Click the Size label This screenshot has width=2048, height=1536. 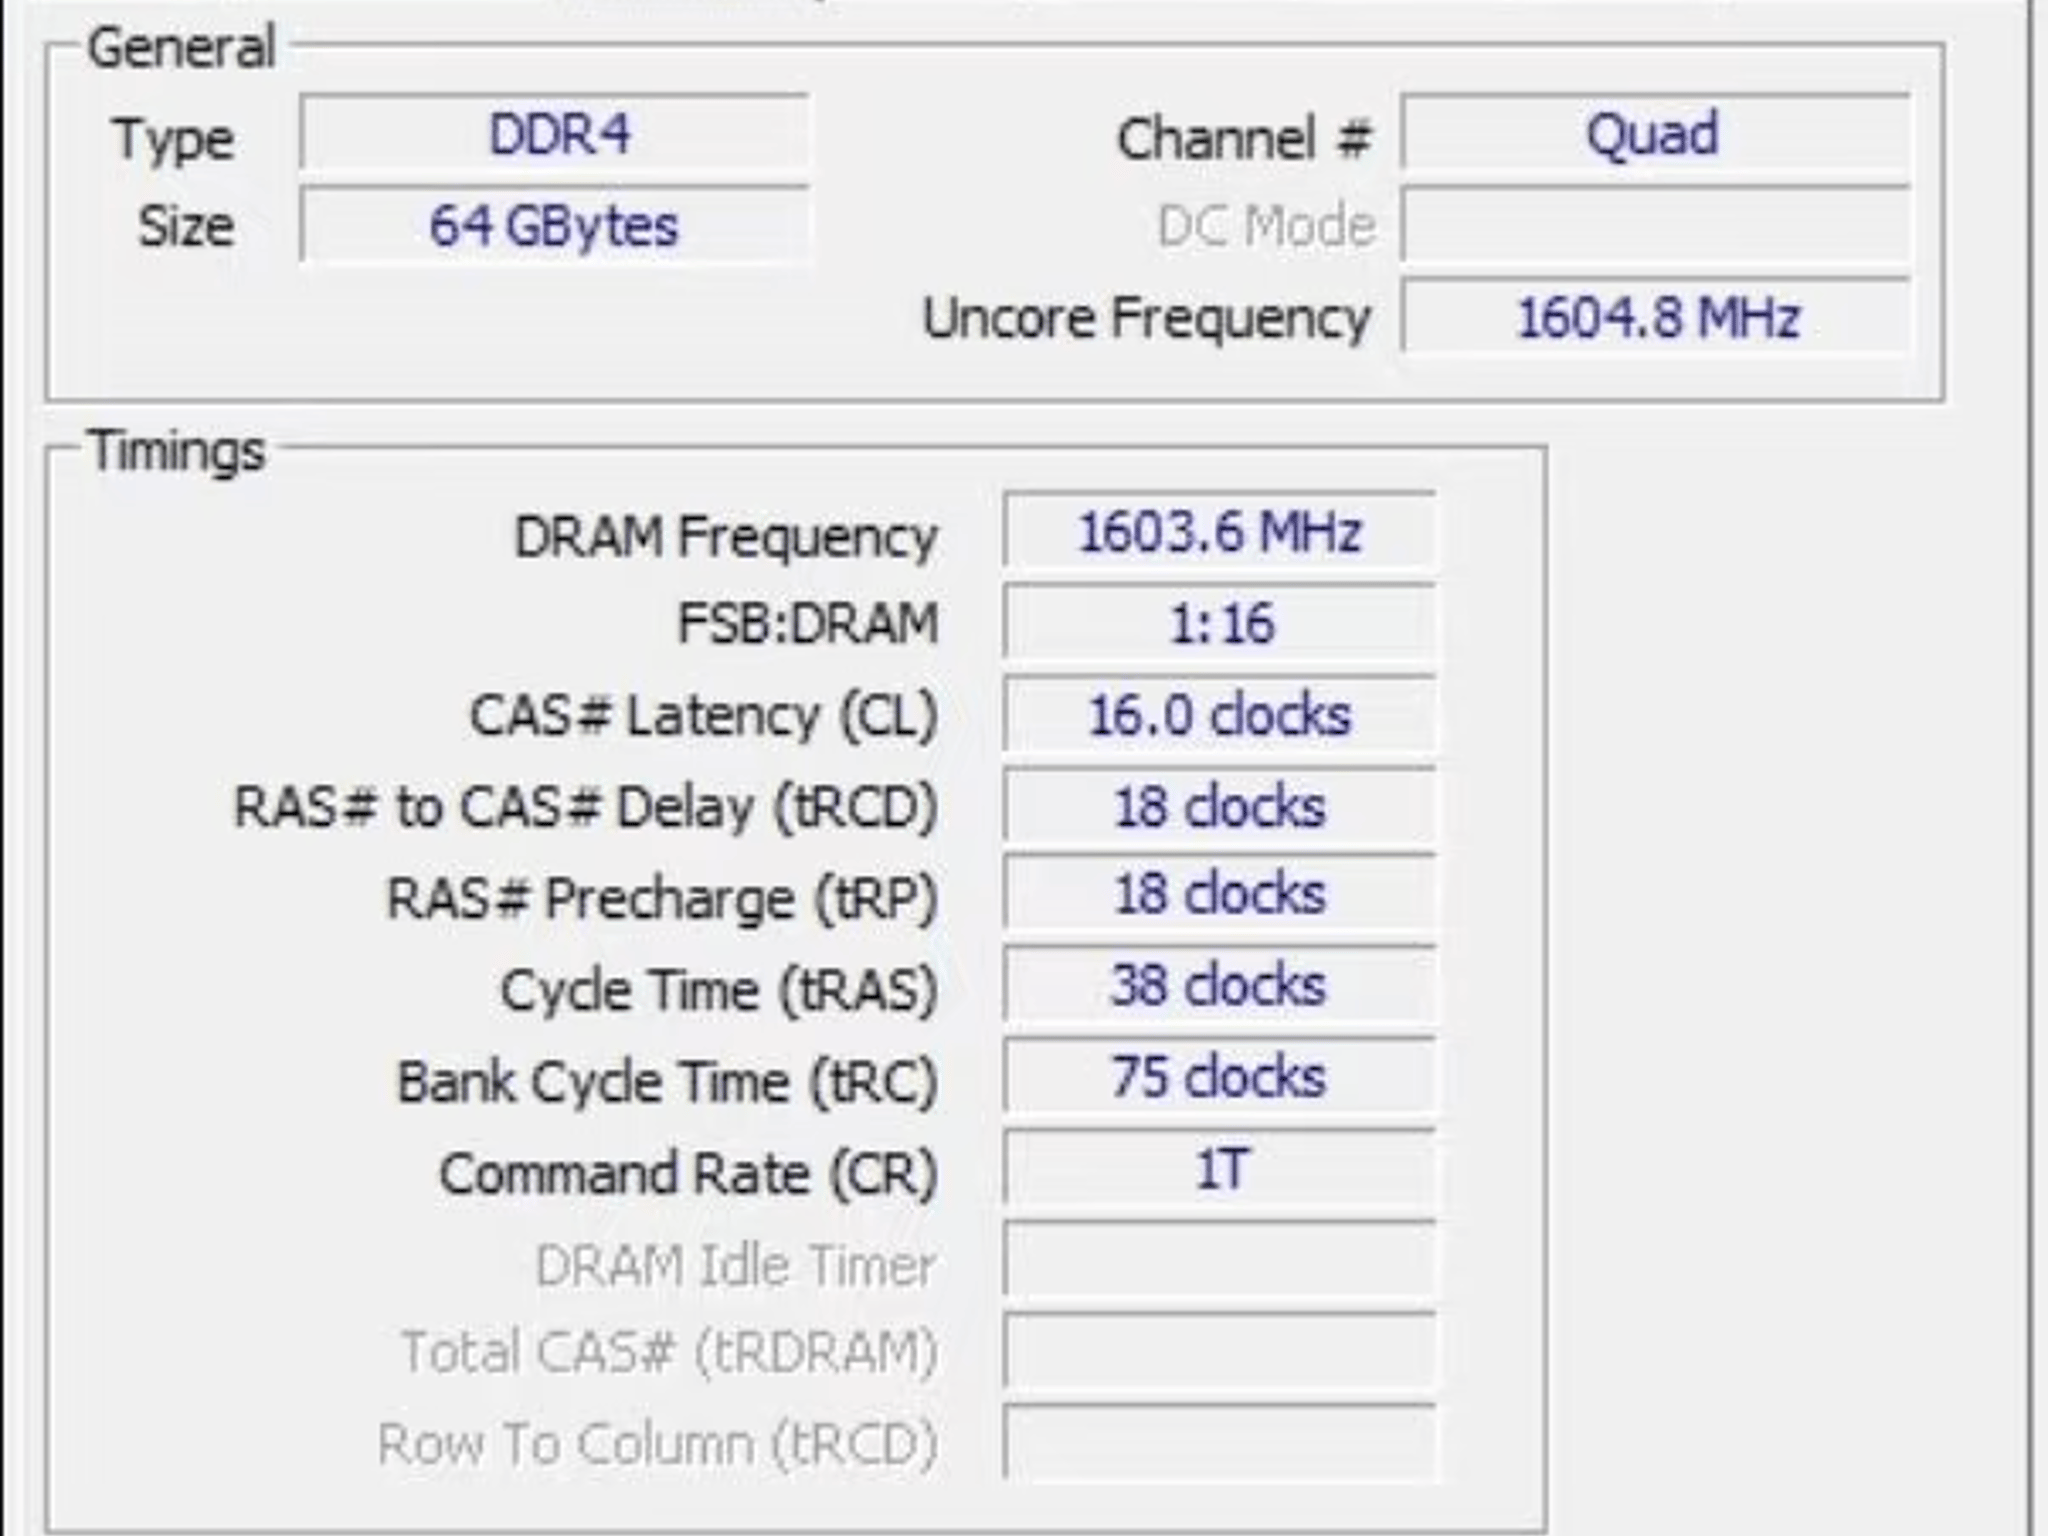(186, 226)
